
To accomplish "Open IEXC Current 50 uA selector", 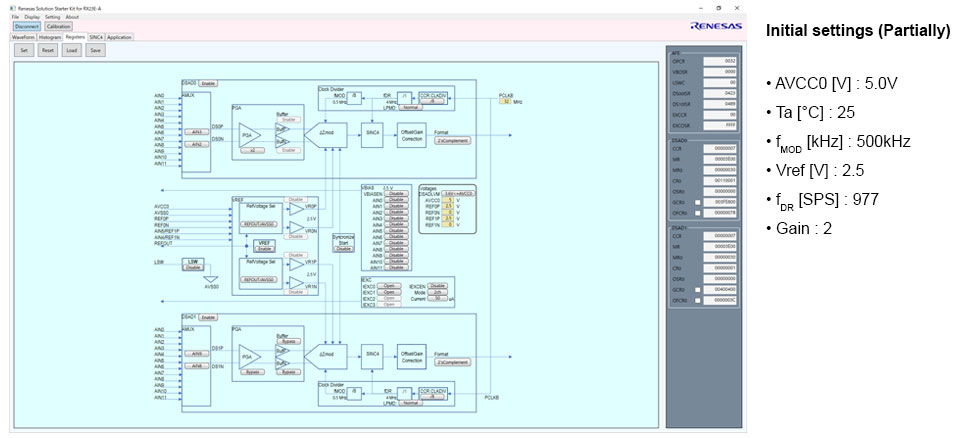I will click(x=437, y=298).
